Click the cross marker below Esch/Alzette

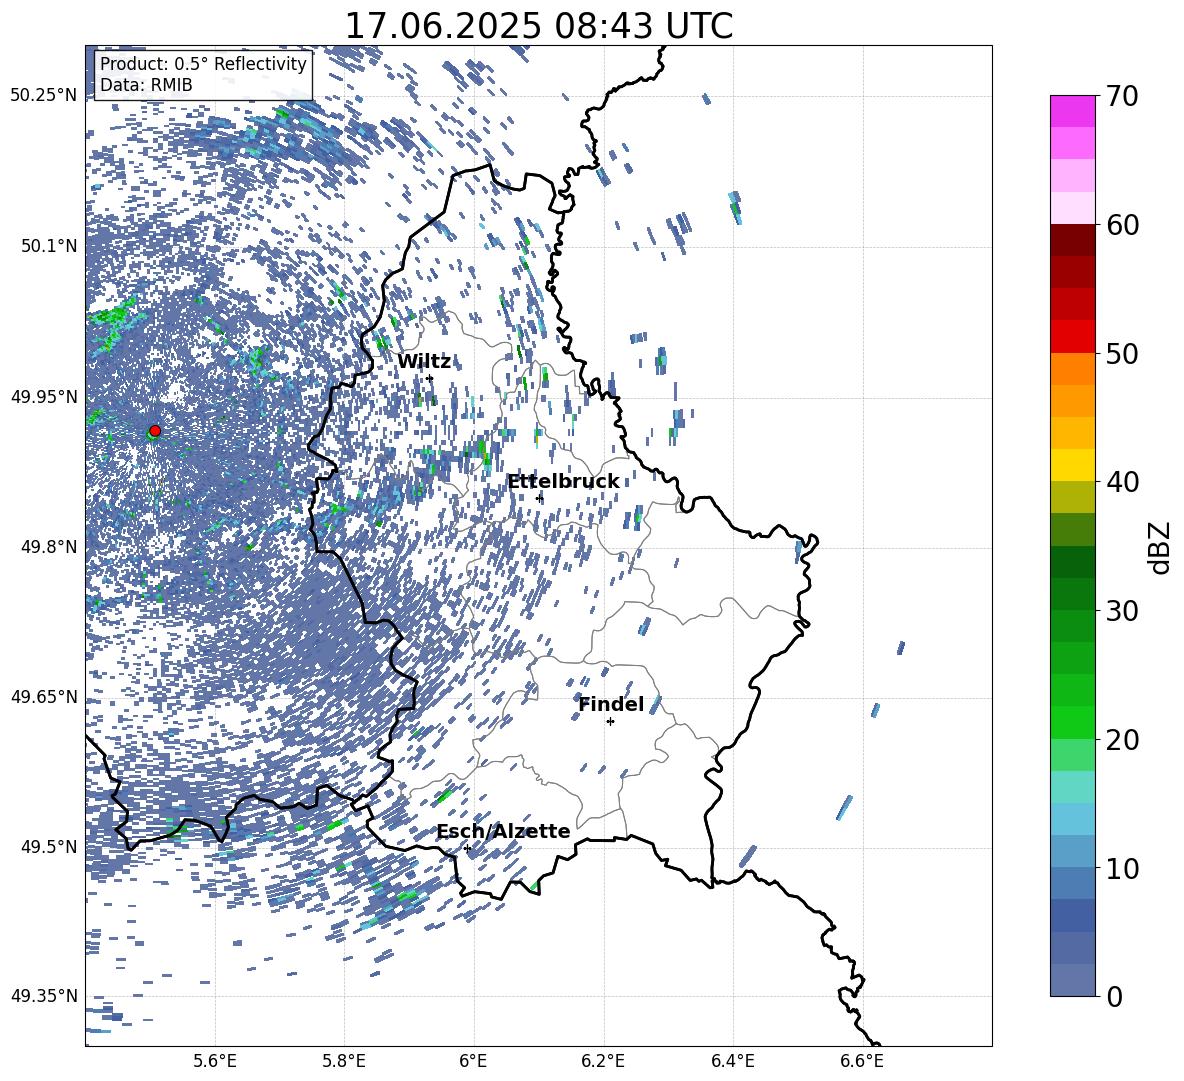467,848
